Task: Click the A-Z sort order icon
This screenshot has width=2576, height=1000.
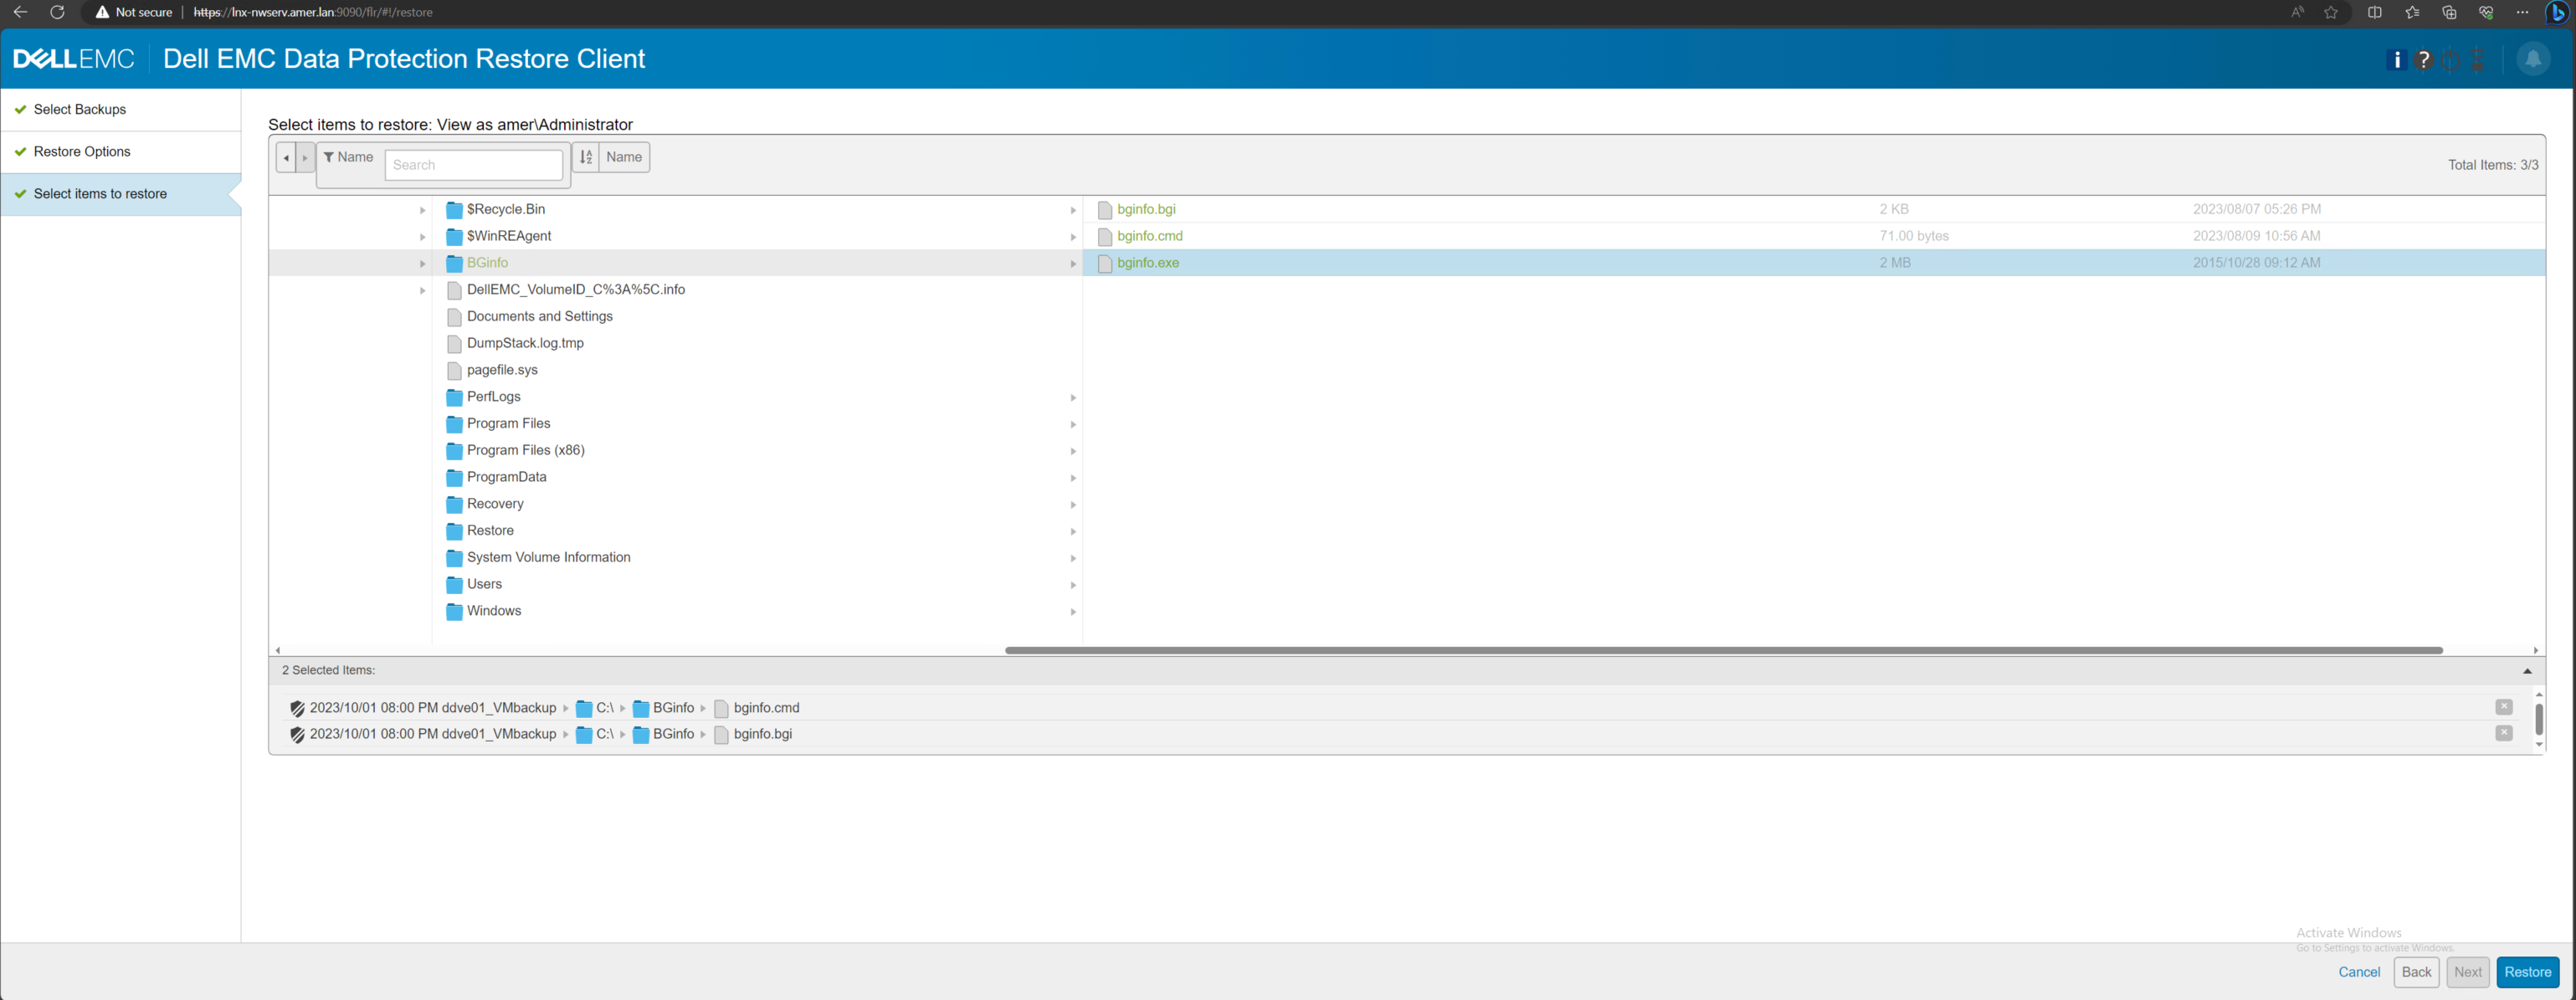Action: [x=586, y=157]
